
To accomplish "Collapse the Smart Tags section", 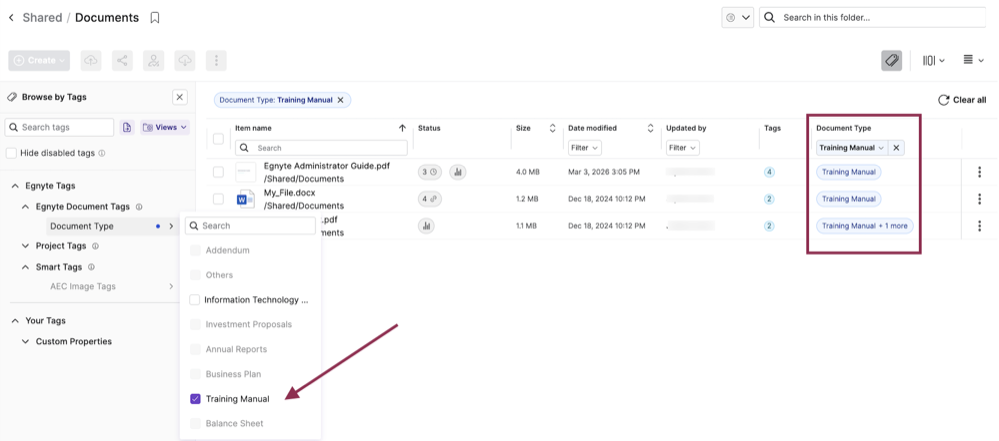I will (25, 267).
